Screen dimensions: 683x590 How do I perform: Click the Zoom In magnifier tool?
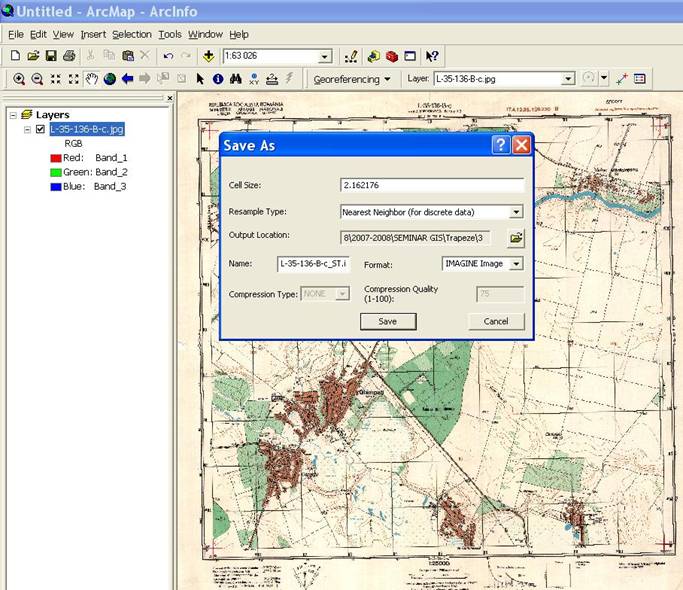[x=19, y=79]
